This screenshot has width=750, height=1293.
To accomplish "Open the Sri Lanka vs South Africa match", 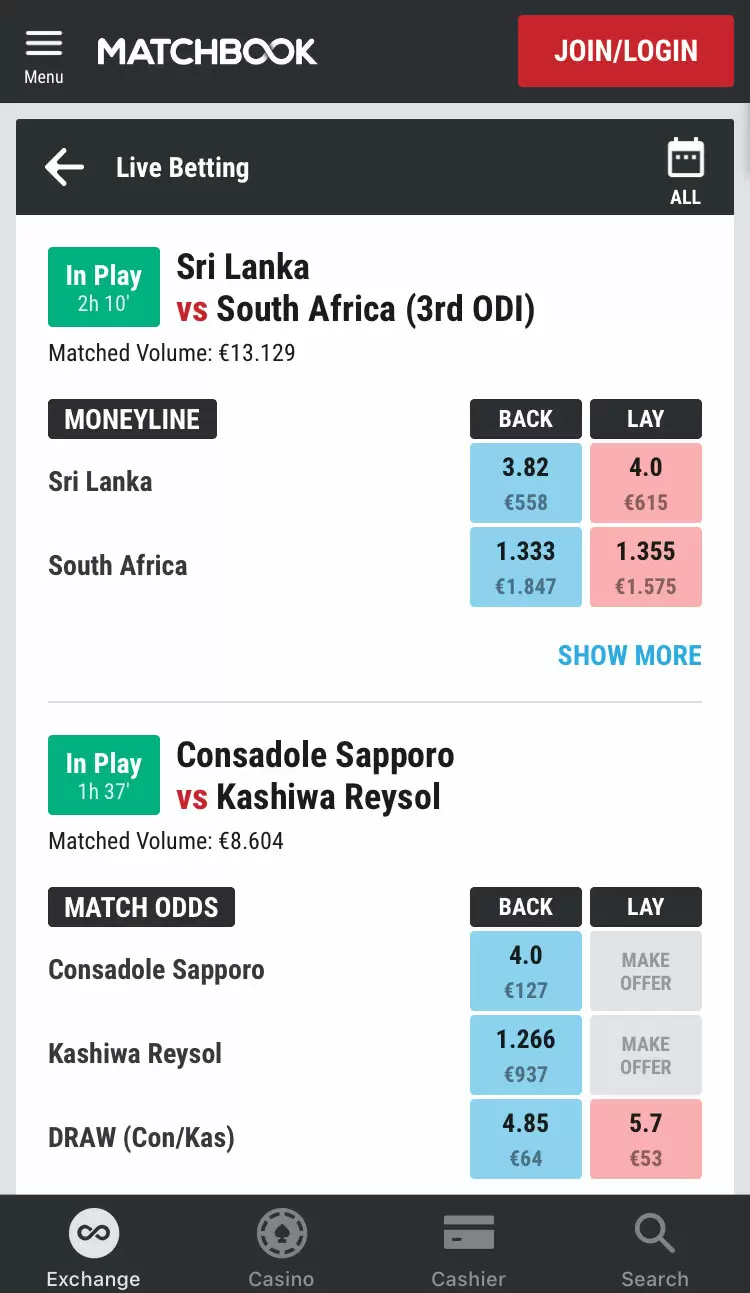I will [x=356, y=288].
